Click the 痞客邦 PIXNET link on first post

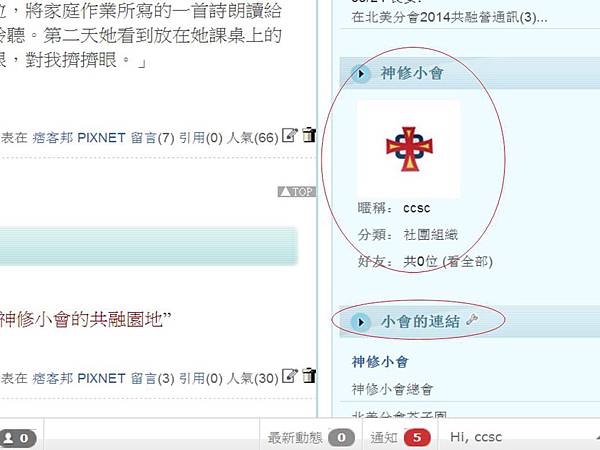(x=79, y=138)
